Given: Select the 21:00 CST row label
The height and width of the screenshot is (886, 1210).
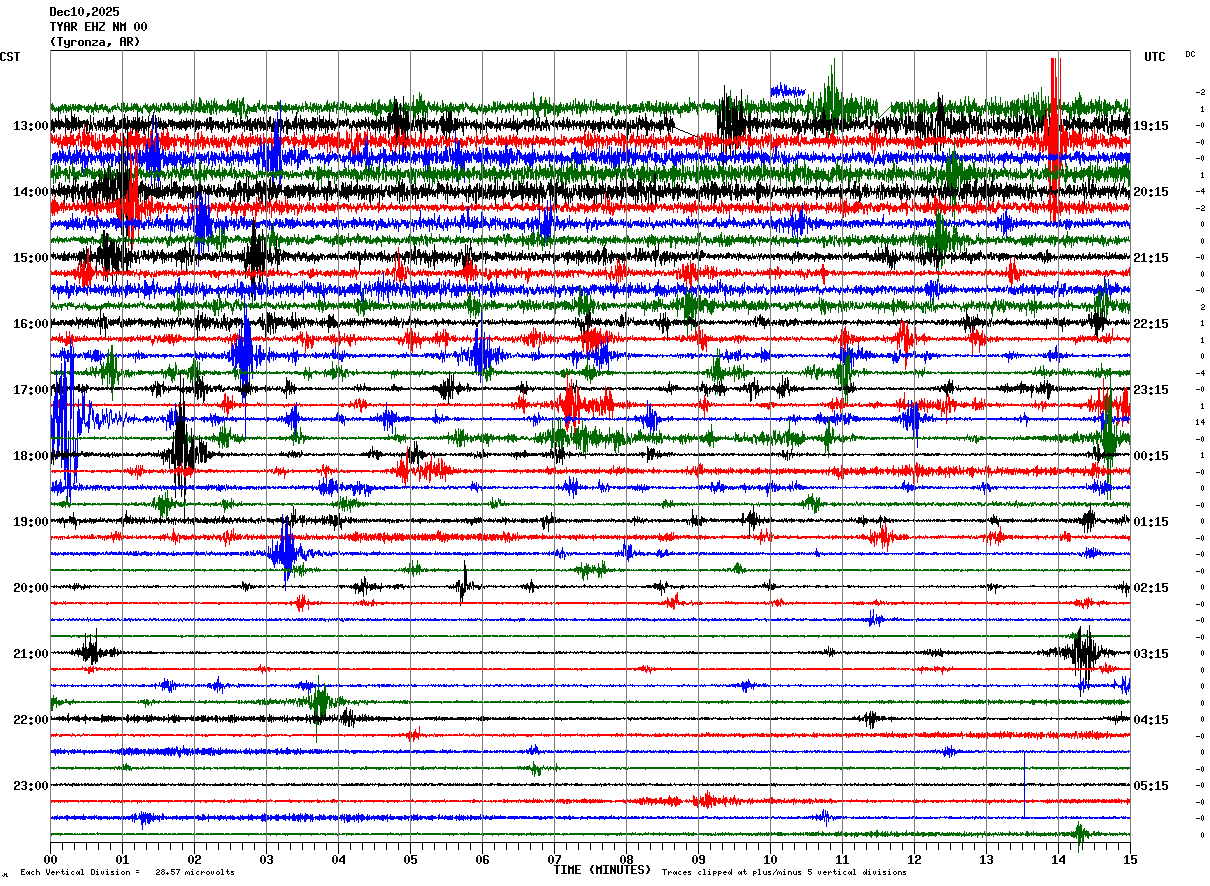Looking at the screenshot, I should (31, 654).
